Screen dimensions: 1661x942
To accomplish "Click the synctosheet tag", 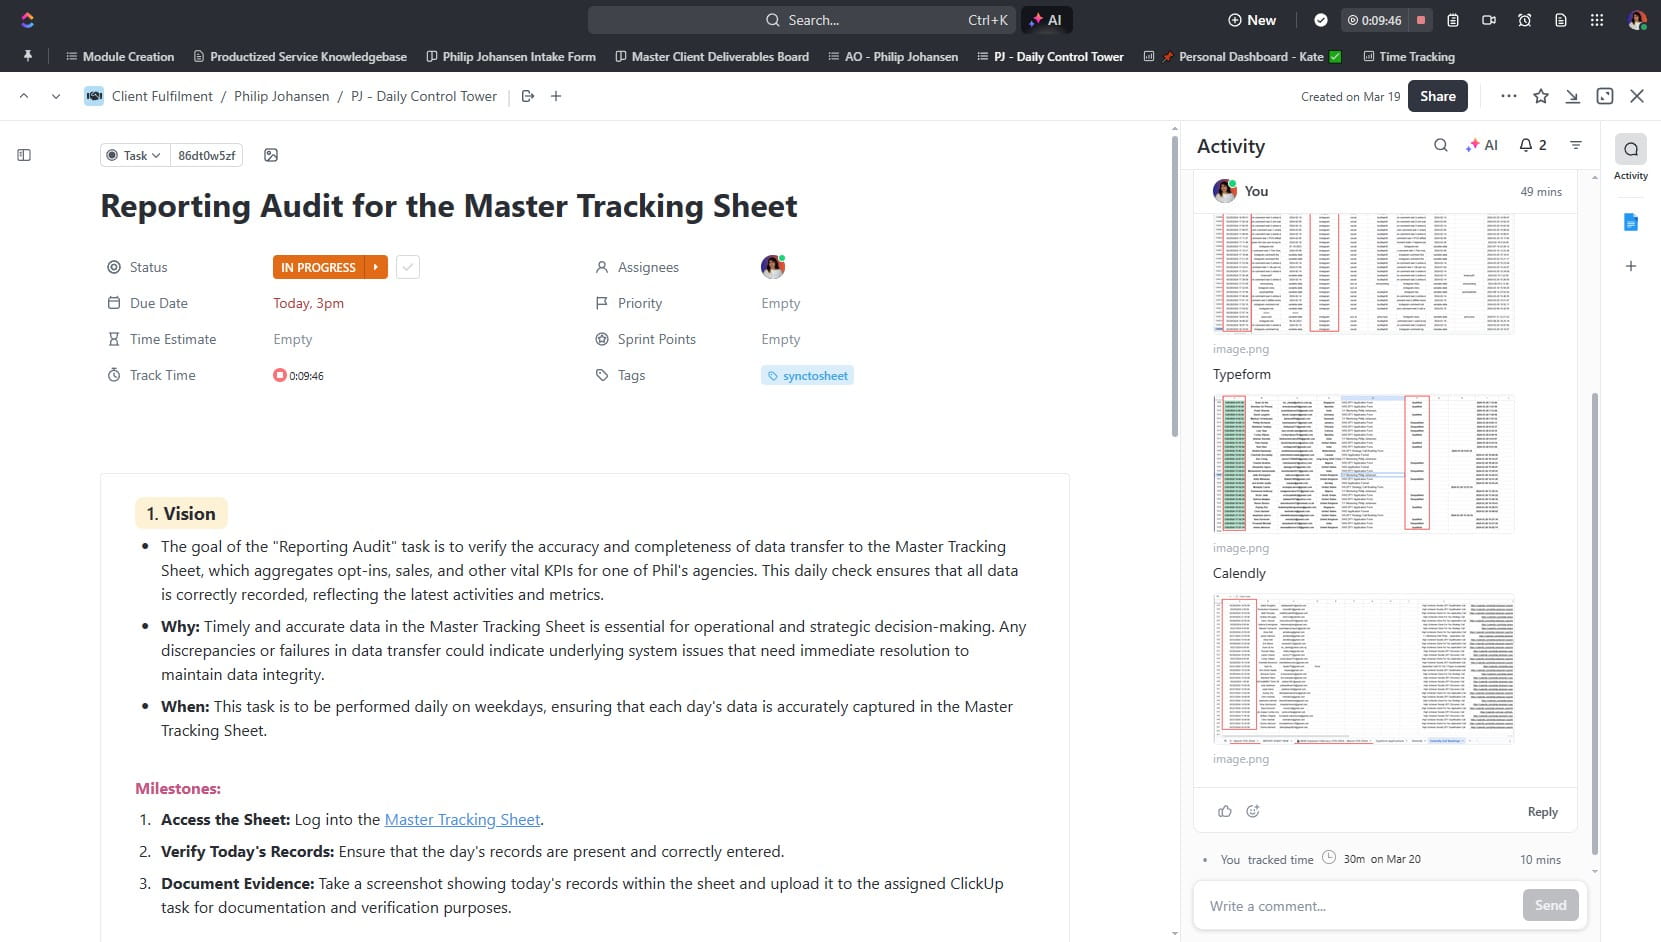I will (807, 376).
